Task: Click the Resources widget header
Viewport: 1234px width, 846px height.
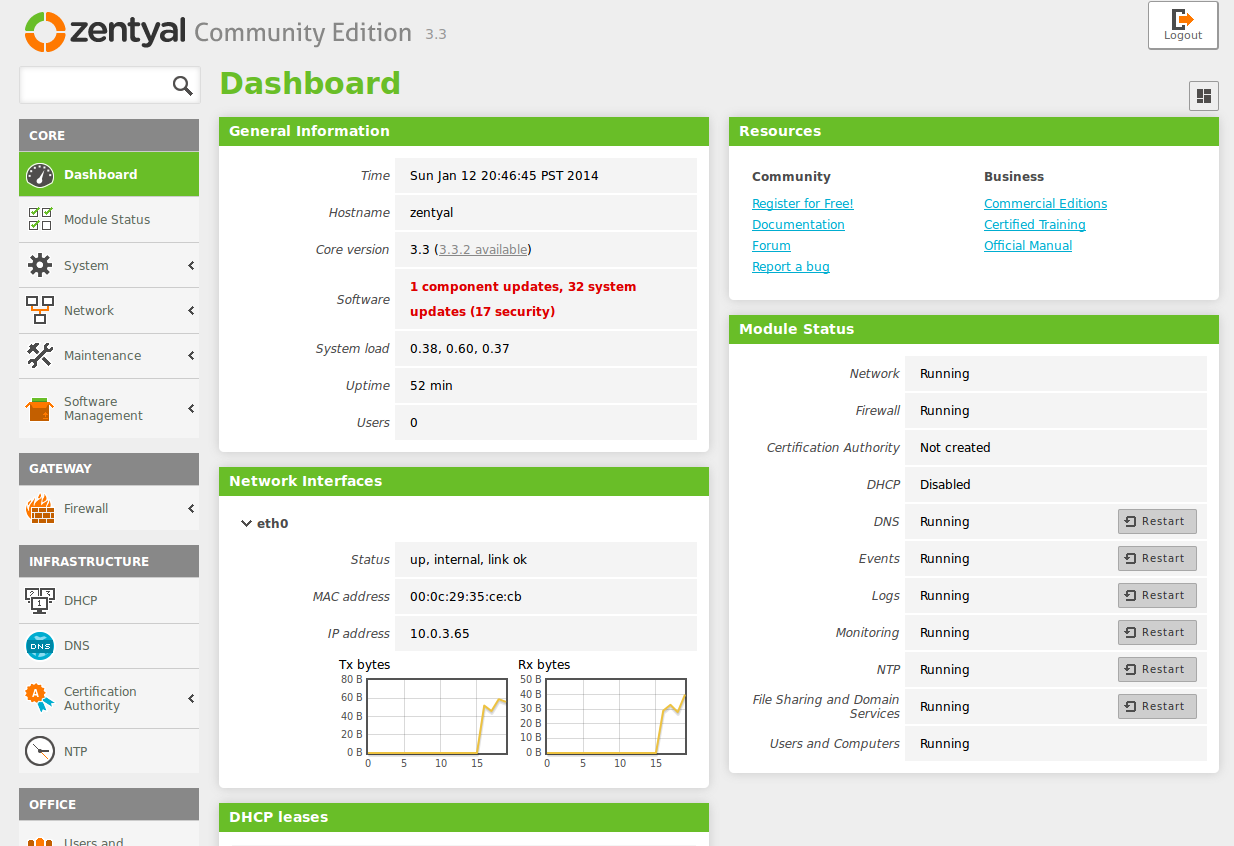Action: pos(974,131)
